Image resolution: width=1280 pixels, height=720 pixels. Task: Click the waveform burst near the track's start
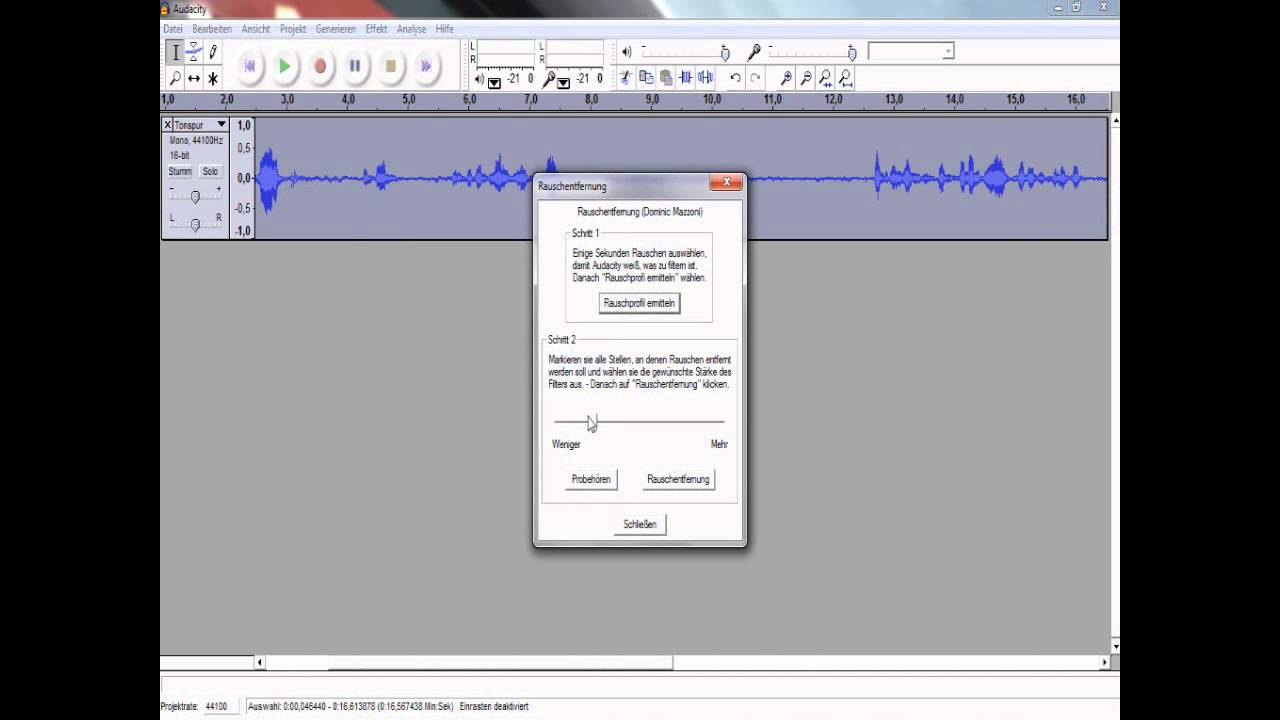point(267,180)
